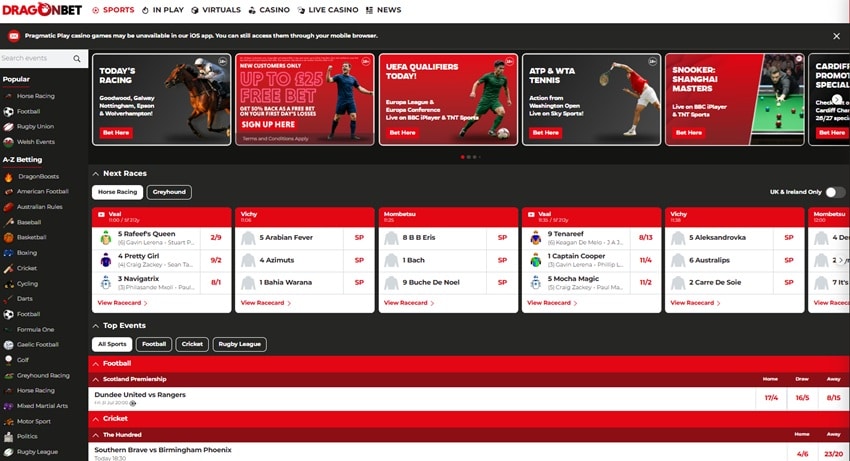
Task: Click the Baseball icon in sidebar
Action: [8, 222]
